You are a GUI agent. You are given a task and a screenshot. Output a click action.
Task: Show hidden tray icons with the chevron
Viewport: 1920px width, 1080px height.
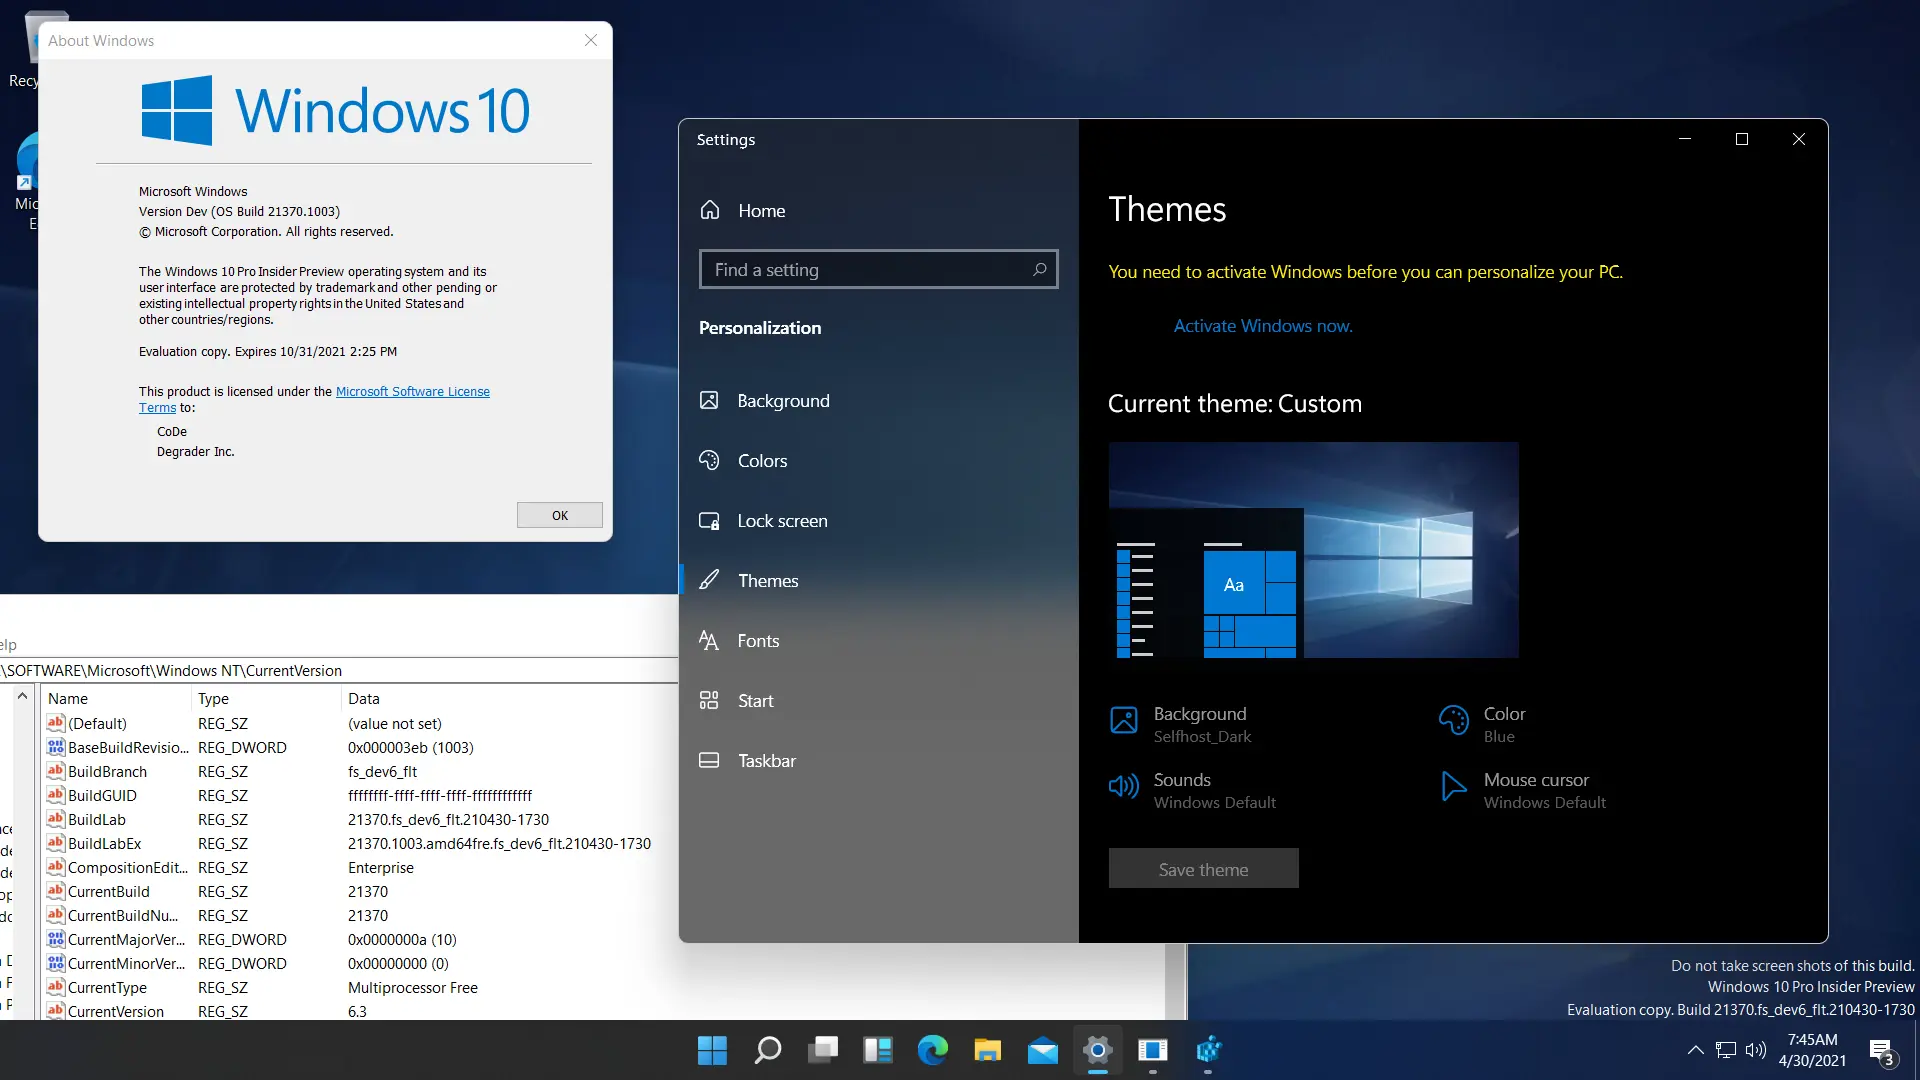pos(1695,1050)
